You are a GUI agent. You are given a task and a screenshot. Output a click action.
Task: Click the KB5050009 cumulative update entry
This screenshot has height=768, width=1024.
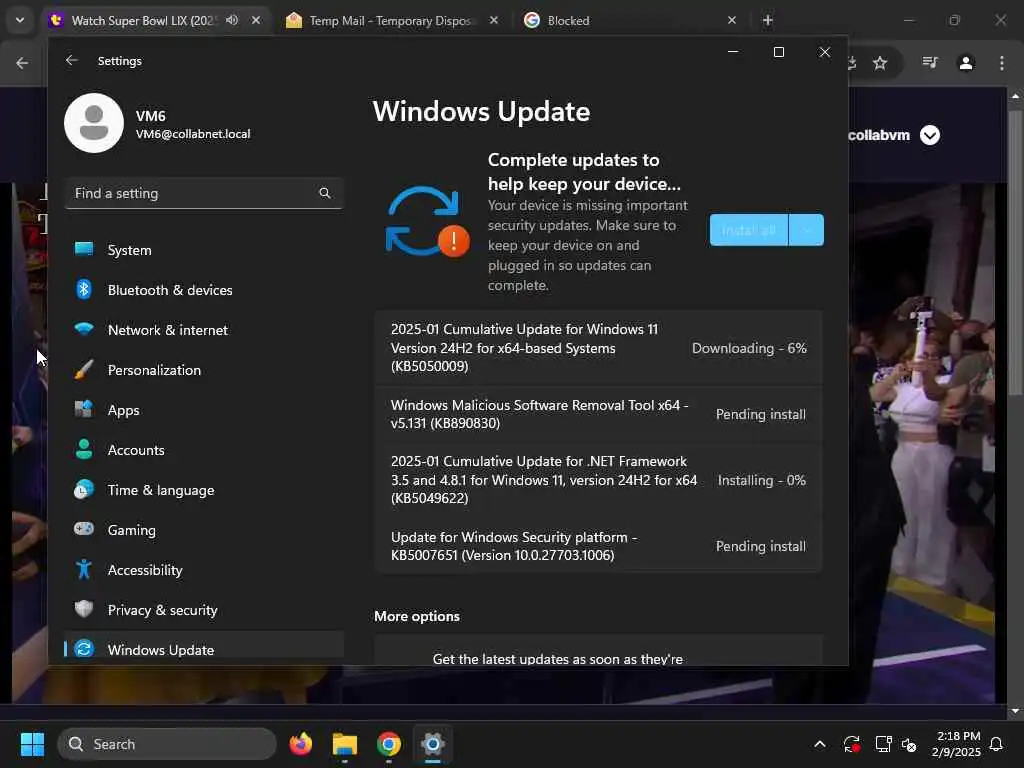coord(598,347)
